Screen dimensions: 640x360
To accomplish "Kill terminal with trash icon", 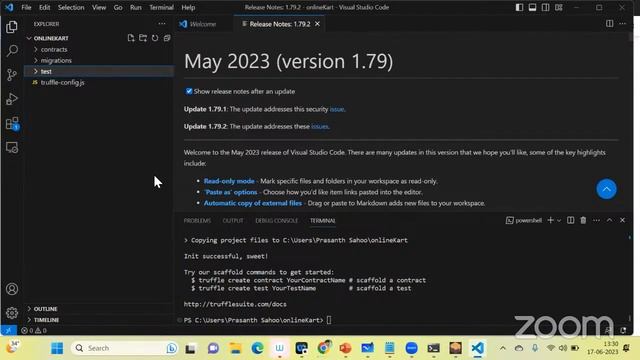I will coord(583,220).
